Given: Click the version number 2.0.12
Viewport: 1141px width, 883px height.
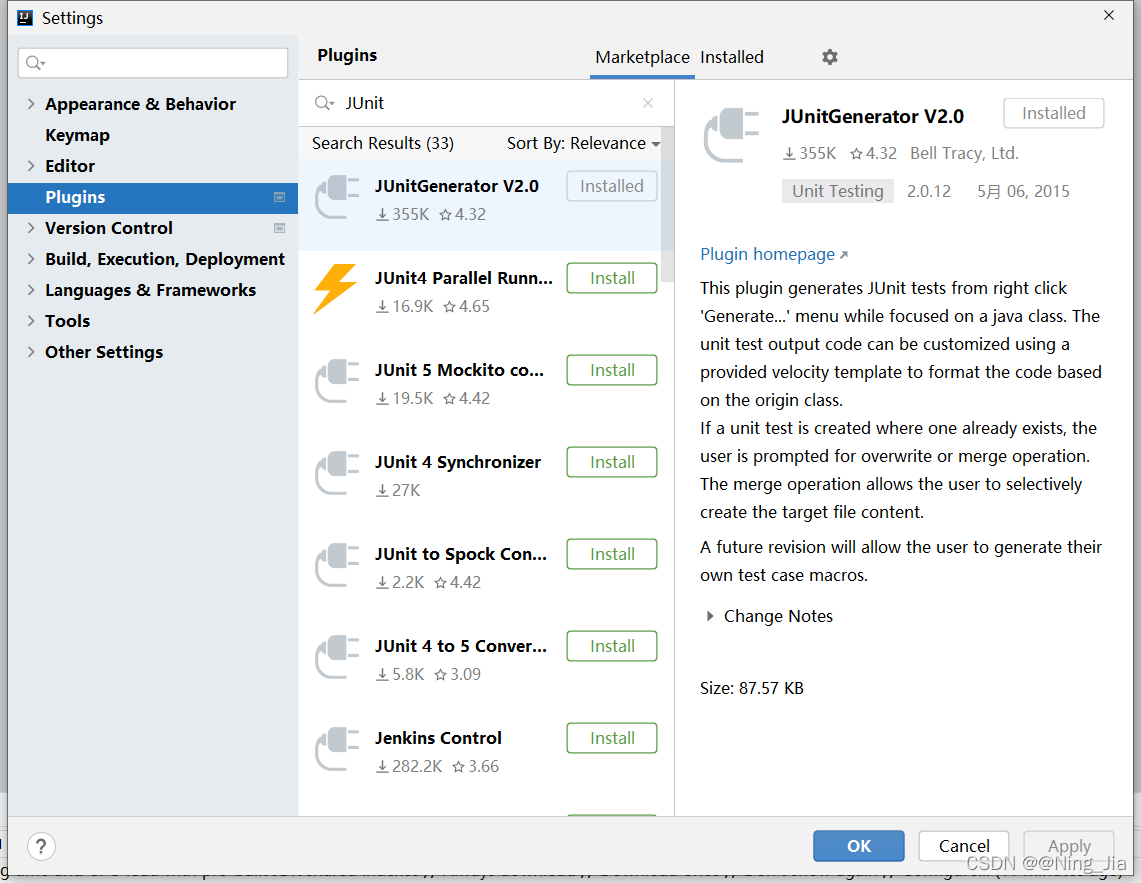Looking at the screenshot, I should click(929, 191).
